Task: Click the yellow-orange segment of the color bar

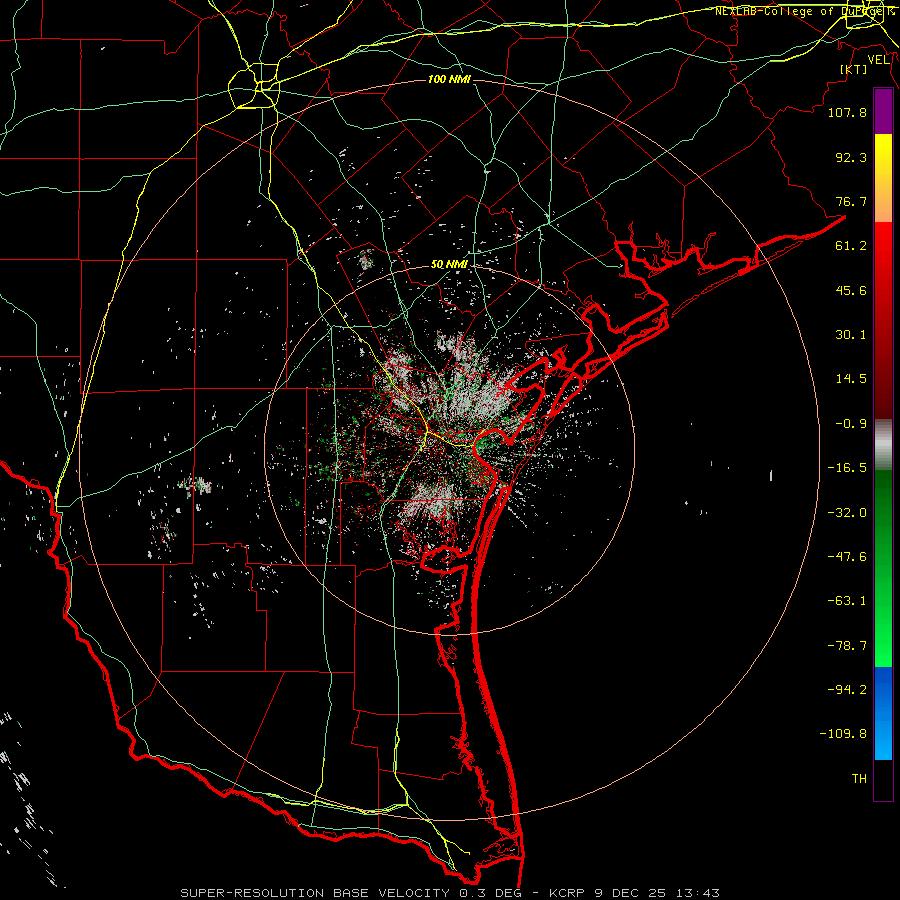Action: [x=883, y=178]
